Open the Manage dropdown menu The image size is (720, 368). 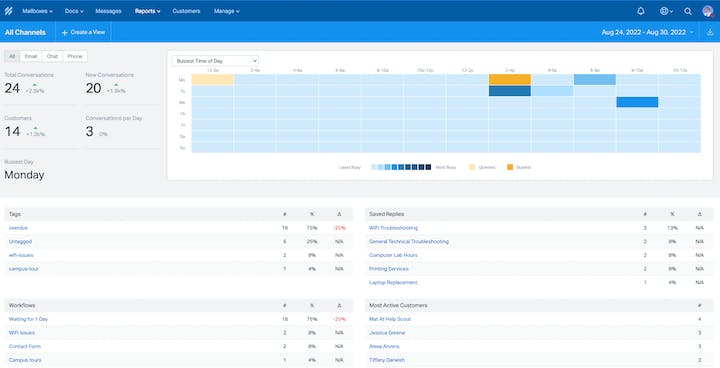pos(226,11)
